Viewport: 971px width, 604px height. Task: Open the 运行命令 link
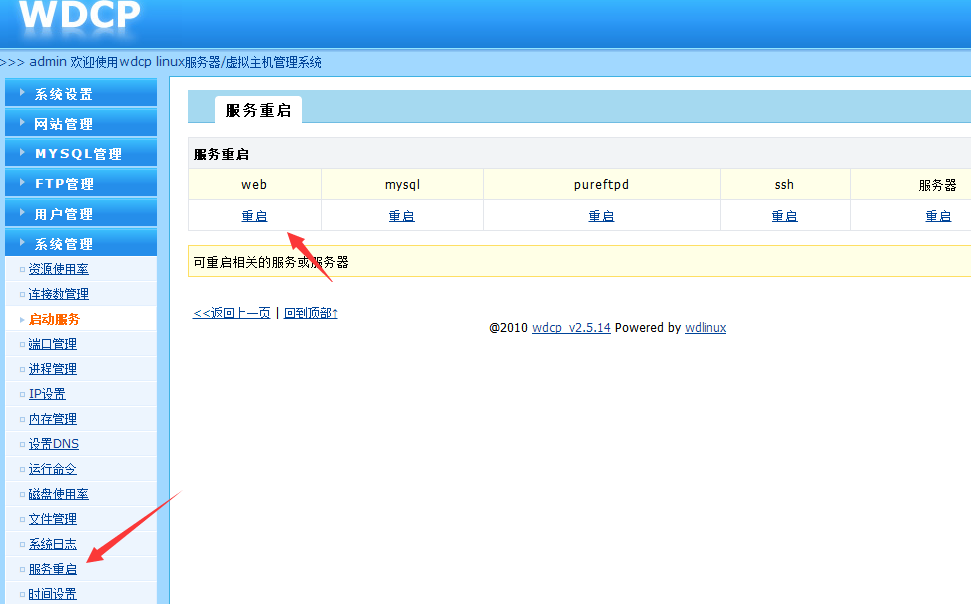coord(53,469)
